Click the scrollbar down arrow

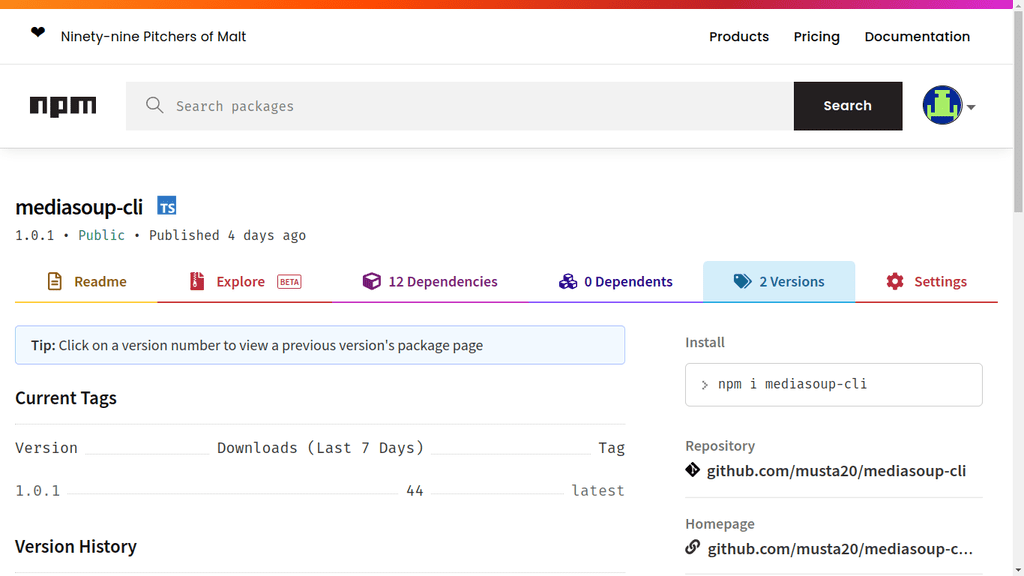tap(1018, 570)
